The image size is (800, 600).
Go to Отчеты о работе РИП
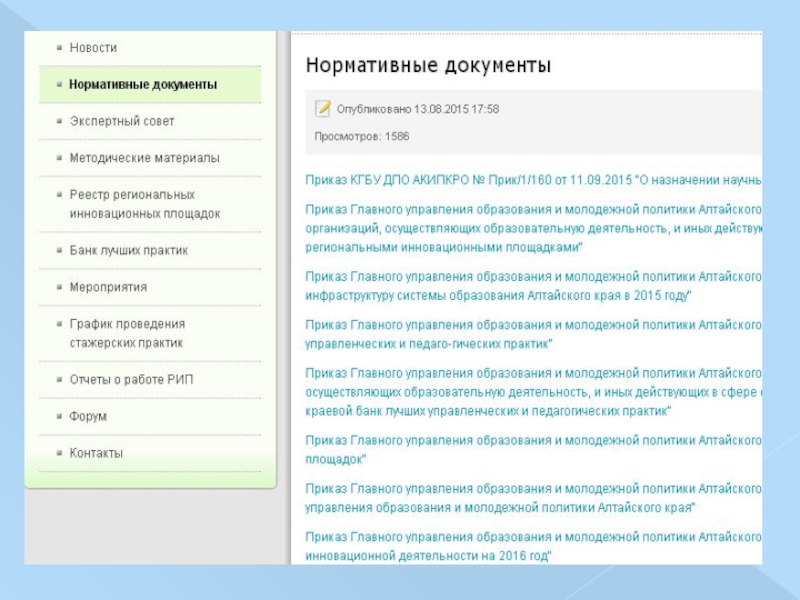(131, 379)
